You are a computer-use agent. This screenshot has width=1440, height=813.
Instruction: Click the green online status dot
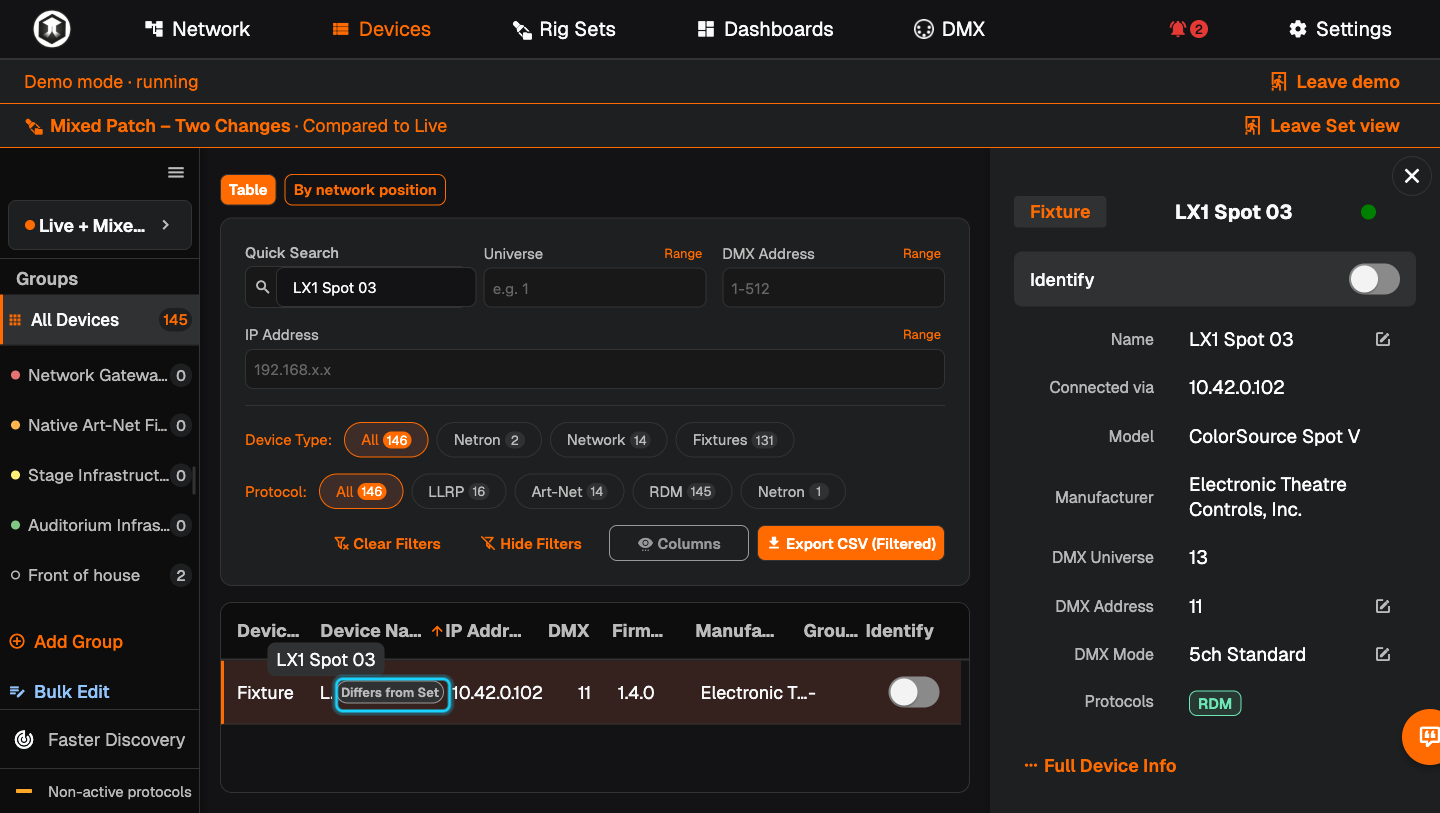coord(1369,212)
